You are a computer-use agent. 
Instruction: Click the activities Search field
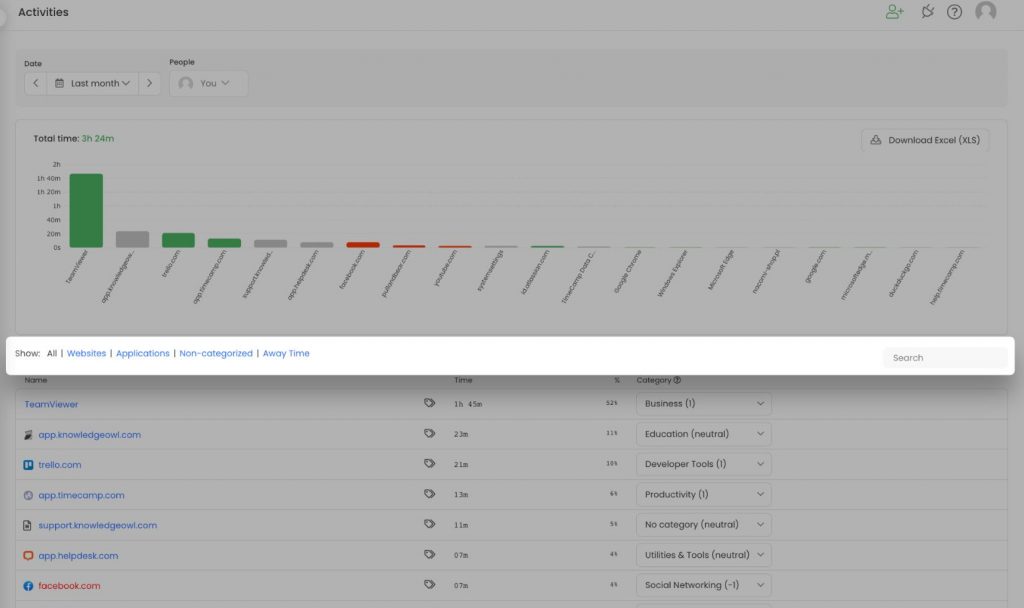[945, 358]
